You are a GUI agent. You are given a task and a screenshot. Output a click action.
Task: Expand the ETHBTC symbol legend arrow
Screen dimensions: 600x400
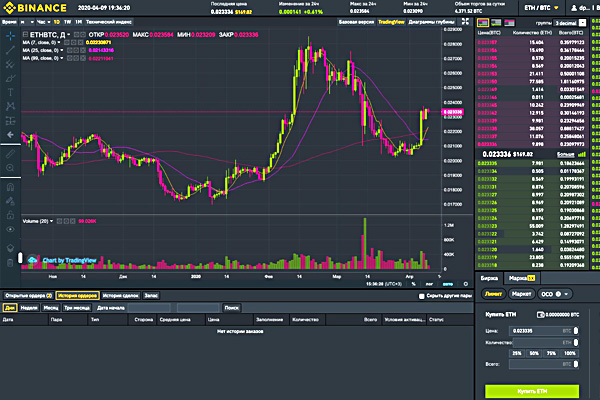pos(69,34)
